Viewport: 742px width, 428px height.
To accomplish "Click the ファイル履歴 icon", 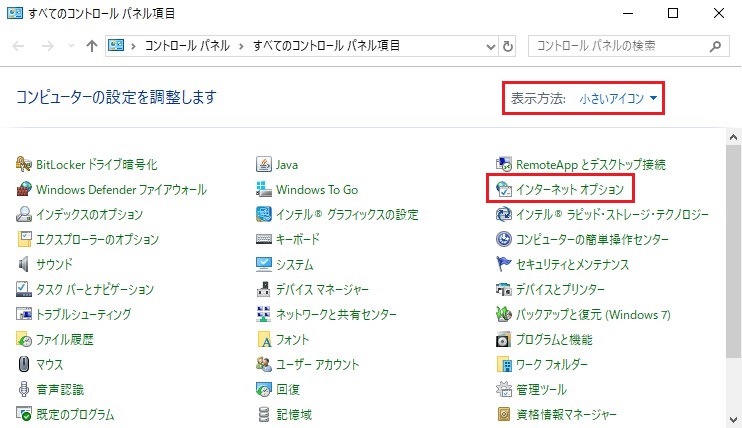I will (x=24, y=339).
